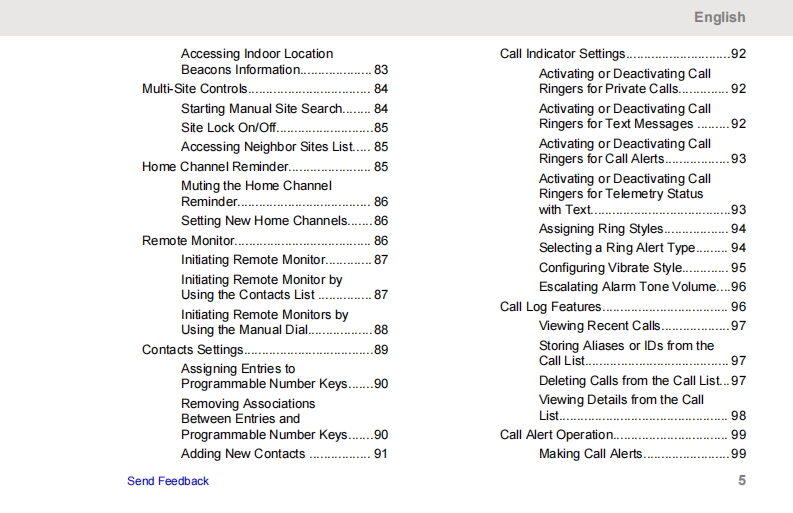793x513 pixels.
Task: Jump to Assigning Ring Styles entry
Action: pos(601,229)
